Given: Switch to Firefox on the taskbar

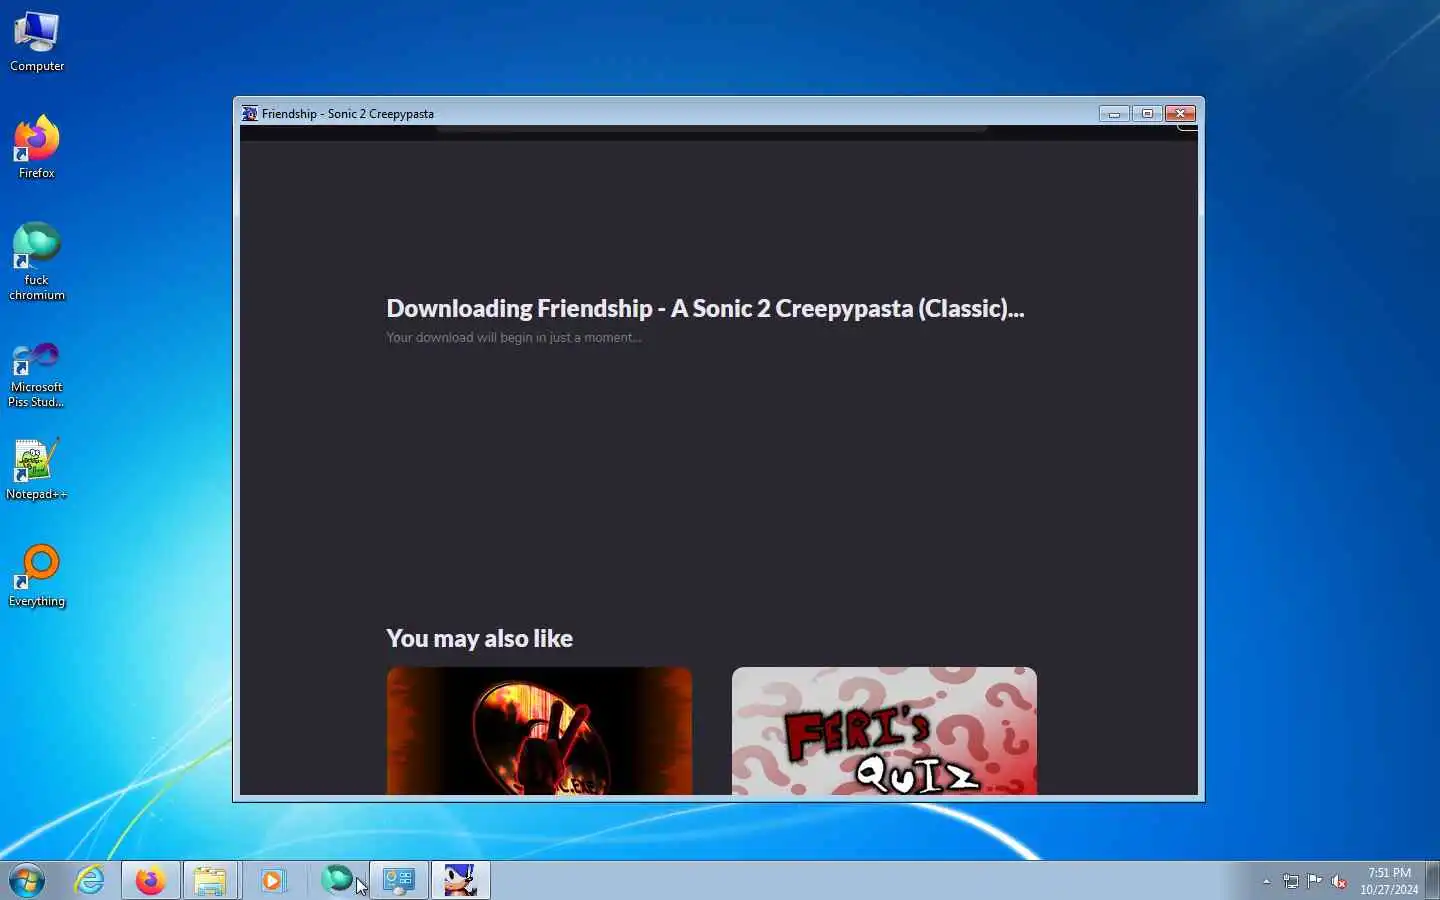Looking at the screenshot, I should pos(151,881).
